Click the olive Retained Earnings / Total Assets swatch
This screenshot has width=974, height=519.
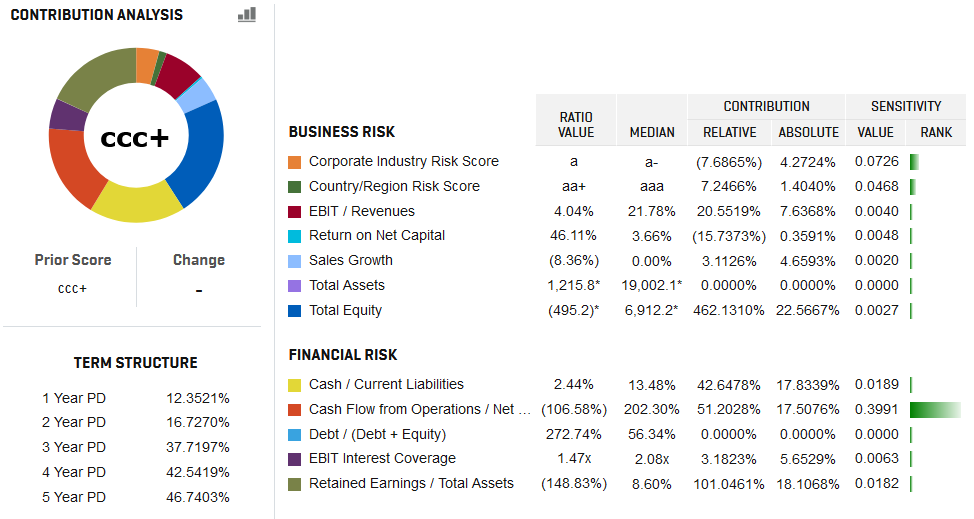[x=294, y=484]
